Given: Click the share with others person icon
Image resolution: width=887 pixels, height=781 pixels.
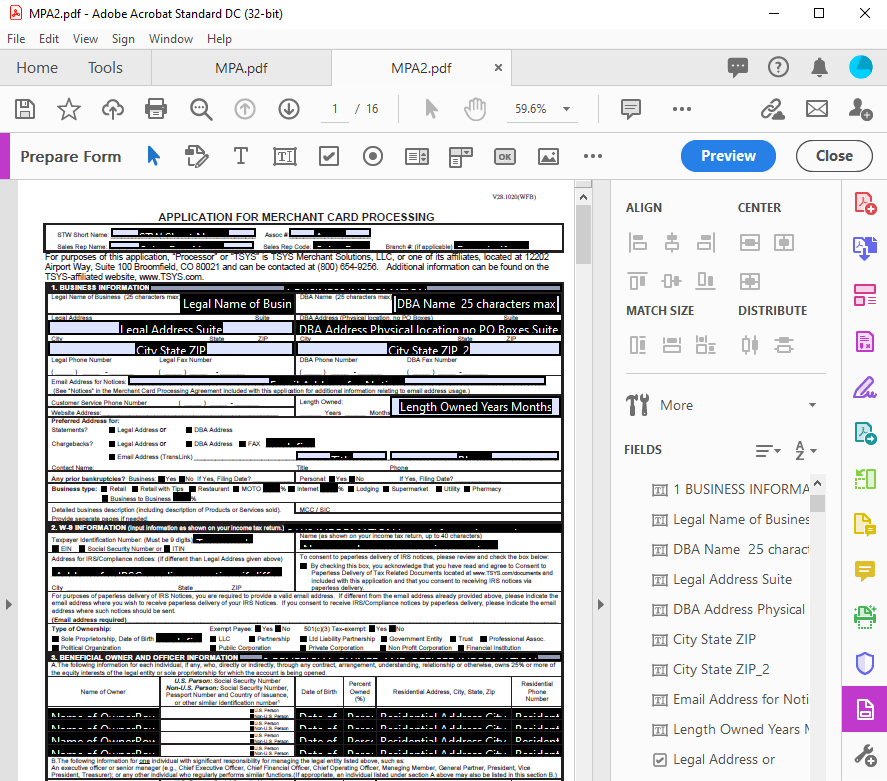Looking at the screenshot, I should click(860, 109).
